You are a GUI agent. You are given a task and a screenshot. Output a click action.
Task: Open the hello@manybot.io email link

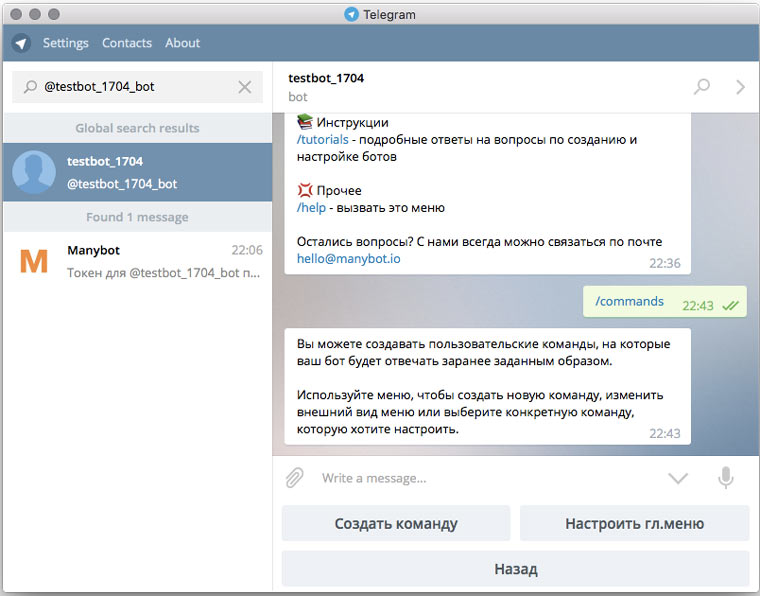[x=347, y=258]
